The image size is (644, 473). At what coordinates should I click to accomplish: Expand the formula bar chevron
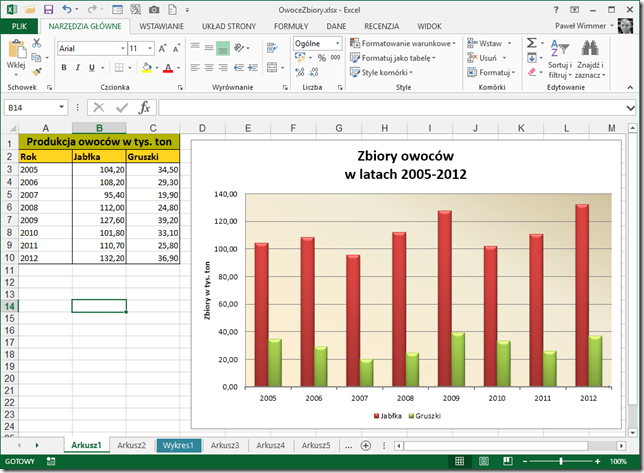click(x=630, y=108)
